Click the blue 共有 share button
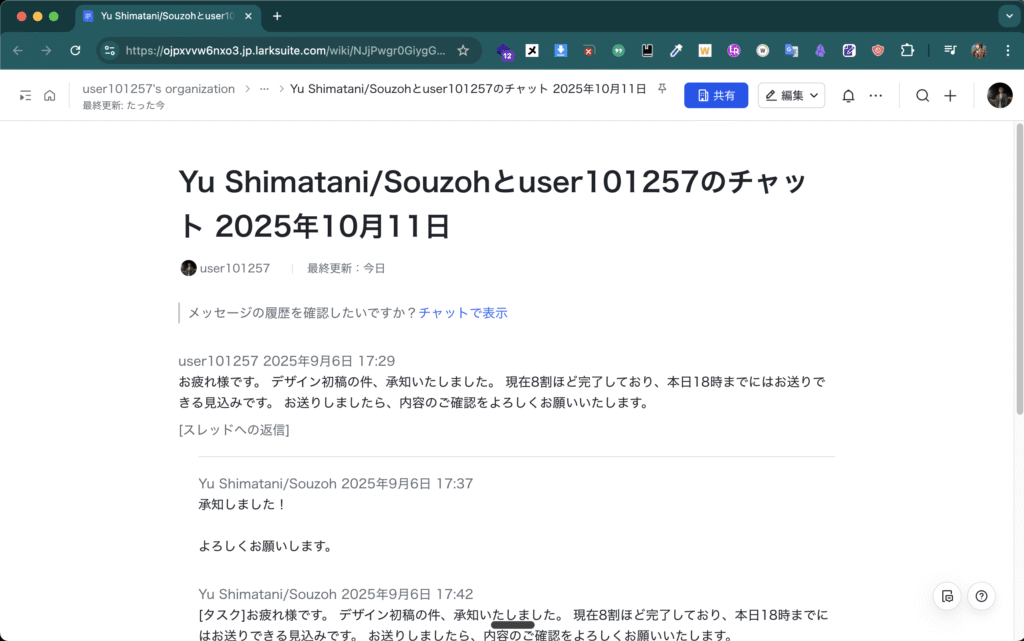The width and height of the screenshot is (1024, 641). point(715,96)
